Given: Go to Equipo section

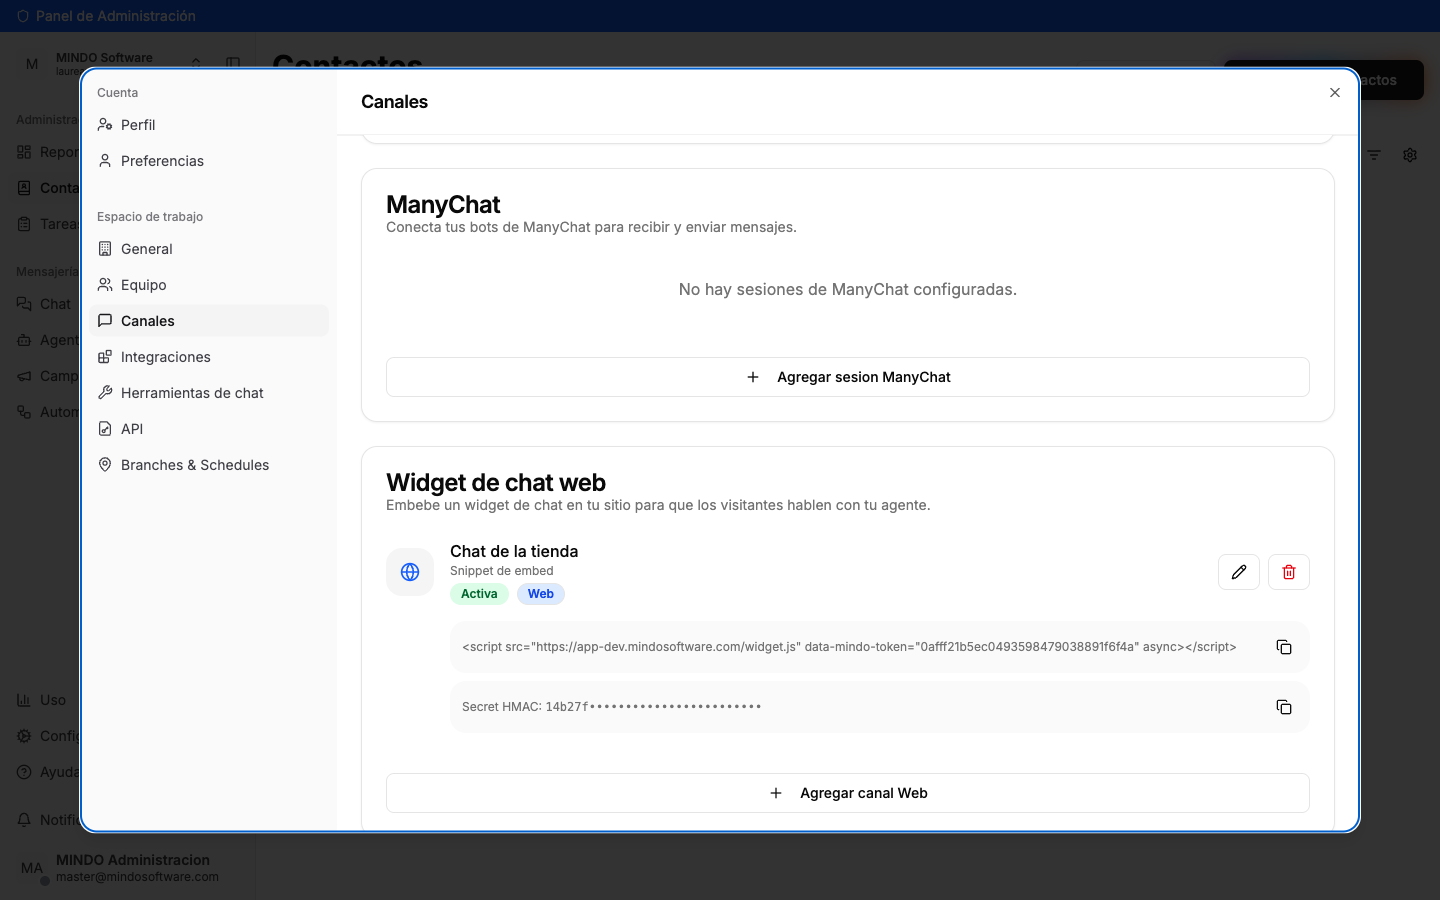Looking at the screenshot, I should click(x=209, y=285).
